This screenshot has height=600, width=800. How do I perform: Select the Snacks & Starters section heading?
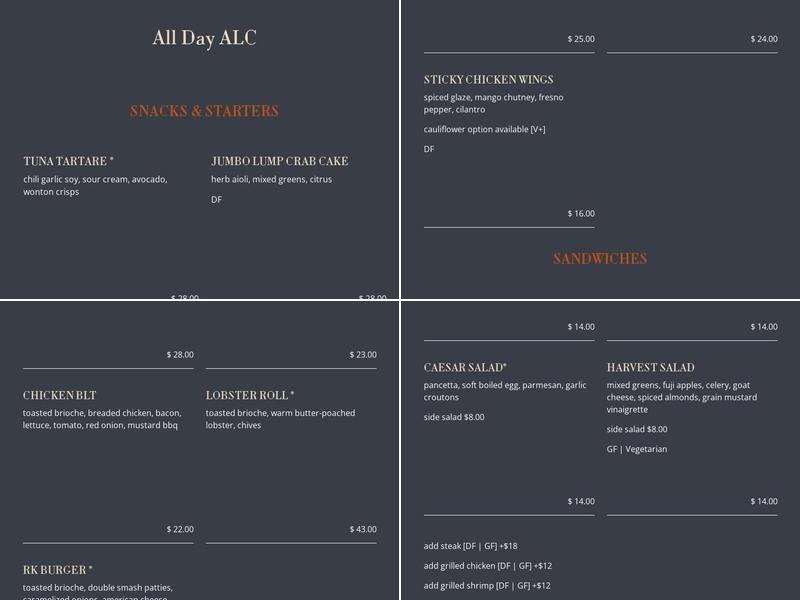coord(204,111)
